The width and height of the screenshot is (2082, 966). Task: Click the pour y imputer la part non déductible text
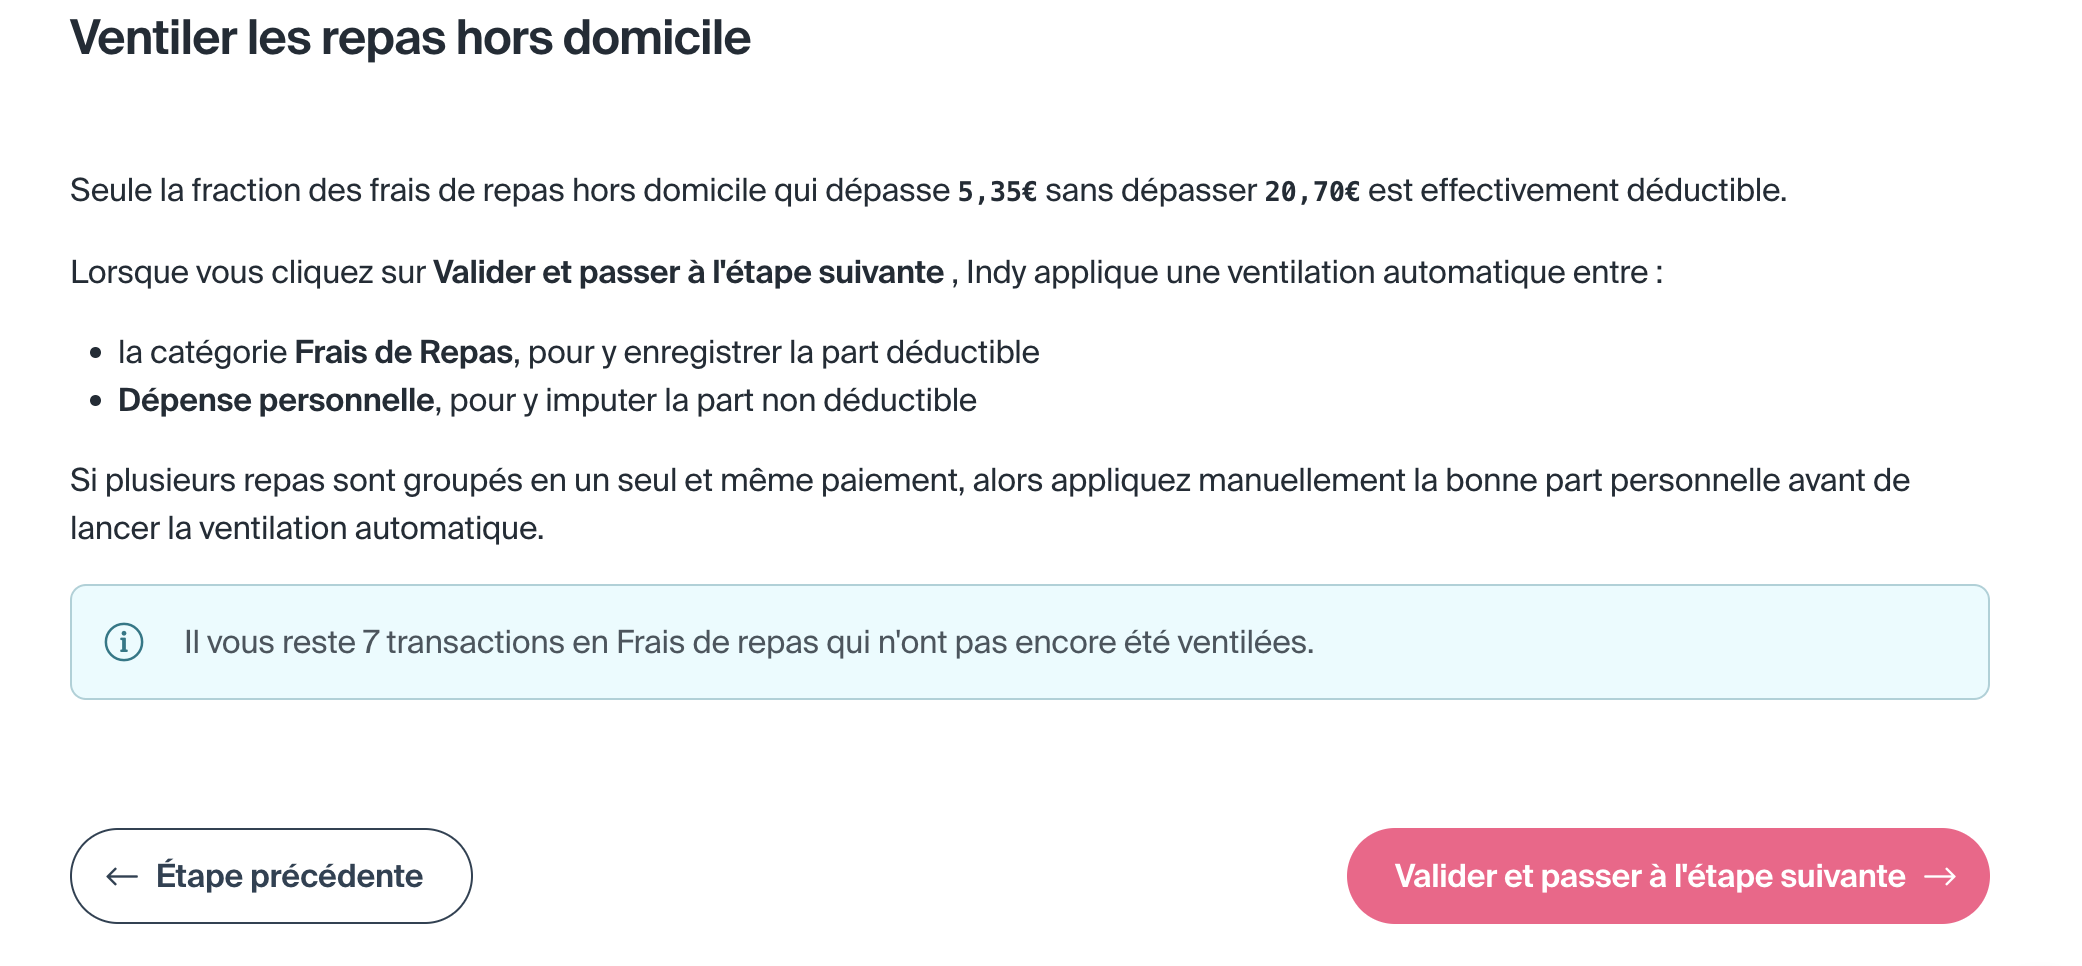(713, 400)
